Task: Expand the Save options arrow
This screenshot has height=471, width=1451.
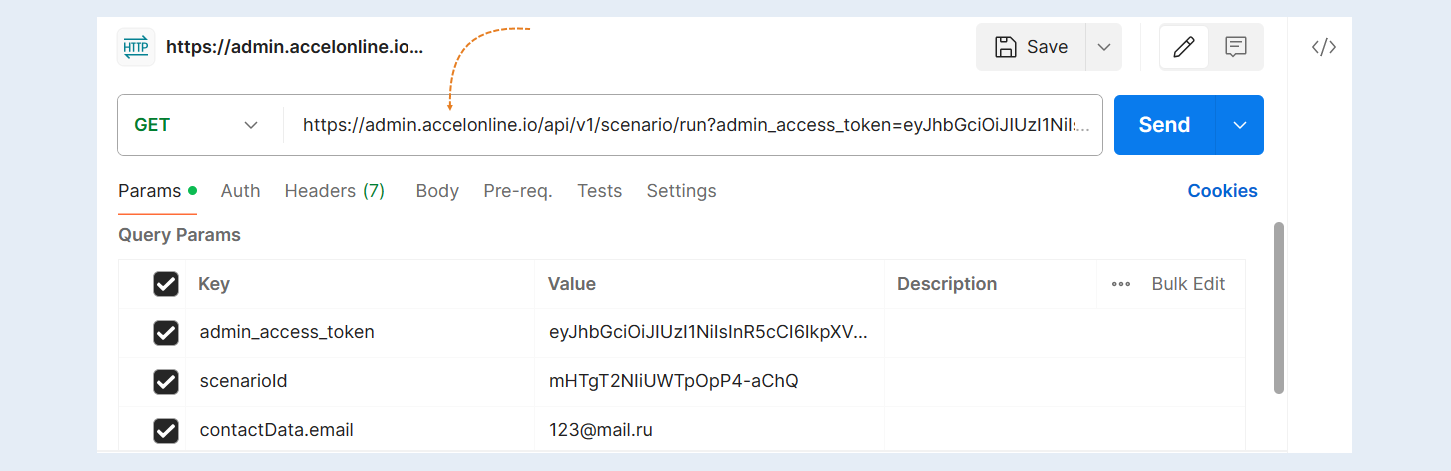Action: (x=1104, y=47)
